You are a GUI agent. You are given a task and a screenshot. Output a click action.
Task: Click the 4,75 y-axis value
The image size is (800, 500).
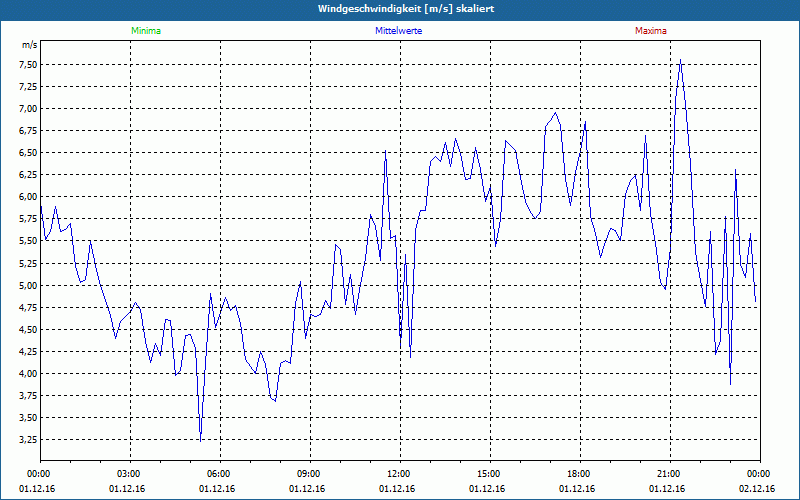click(29, 307)
